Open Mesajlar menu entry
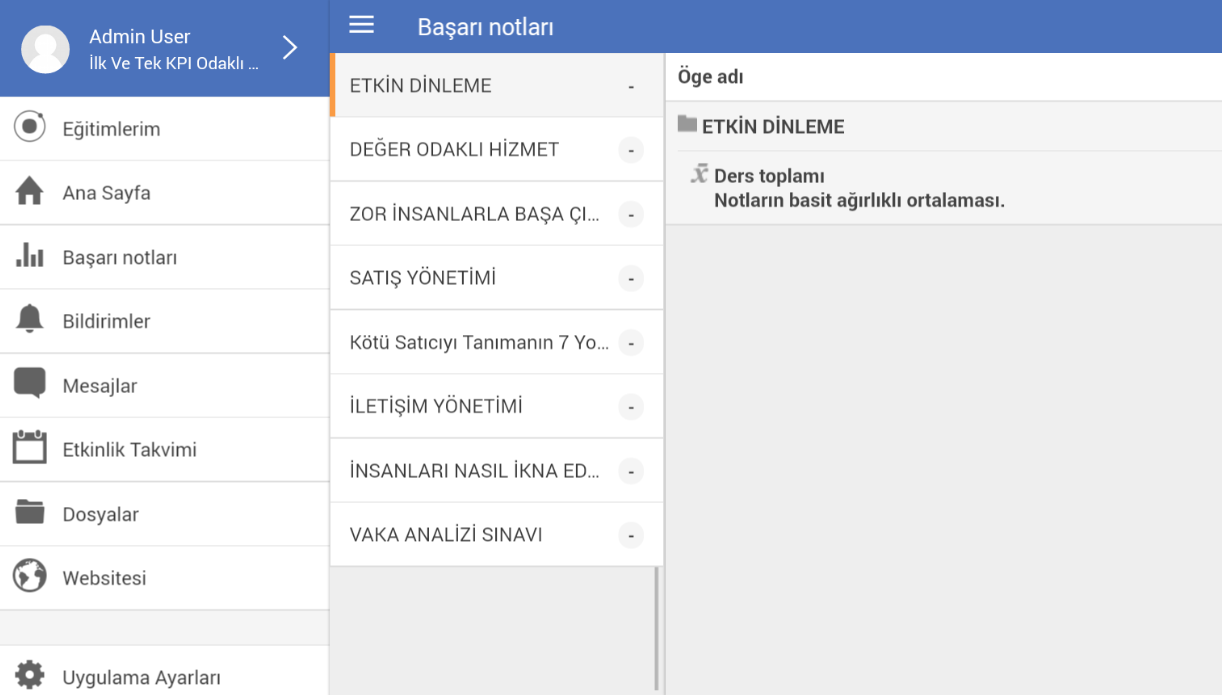This screenshot has height=695, width=1222. tap(164, 385)
